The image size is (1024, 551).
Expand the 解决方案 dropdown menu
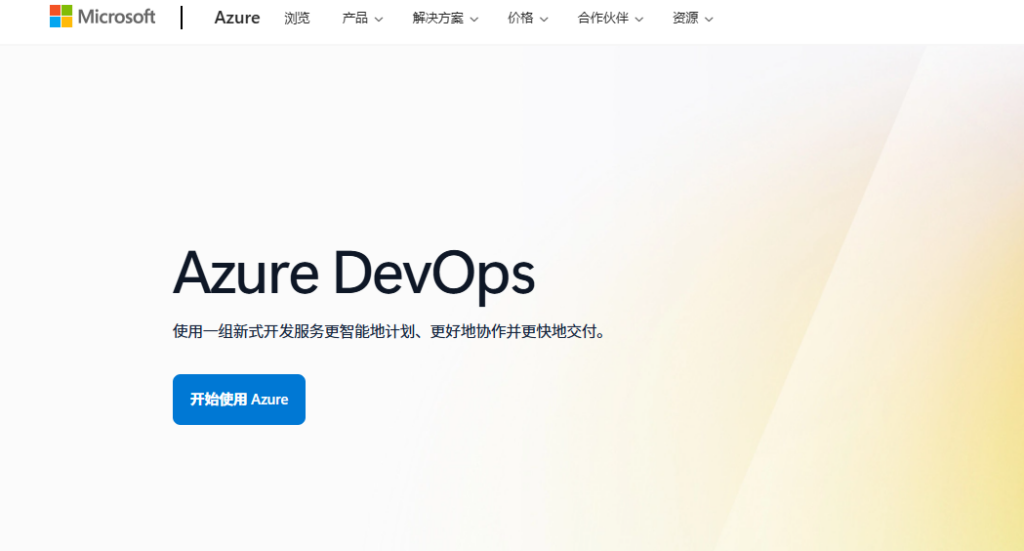tap(445, 18)
